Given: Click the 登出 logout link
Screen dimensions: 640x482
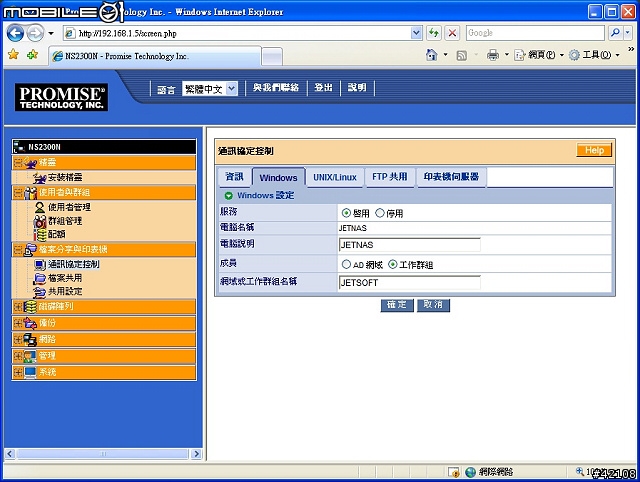Looking at the screenshot, I should tap(324, 88).
